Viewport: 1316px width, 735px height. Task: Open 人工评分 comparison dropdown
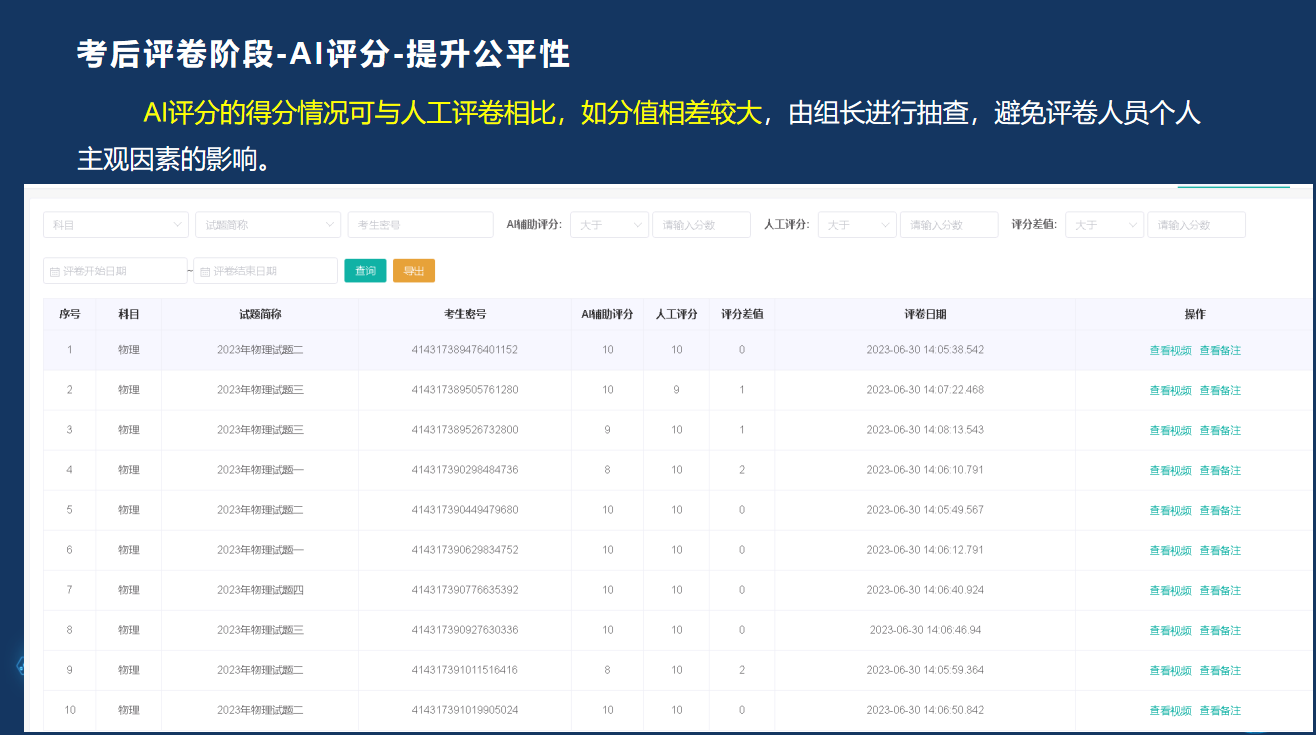coord(857,225)
